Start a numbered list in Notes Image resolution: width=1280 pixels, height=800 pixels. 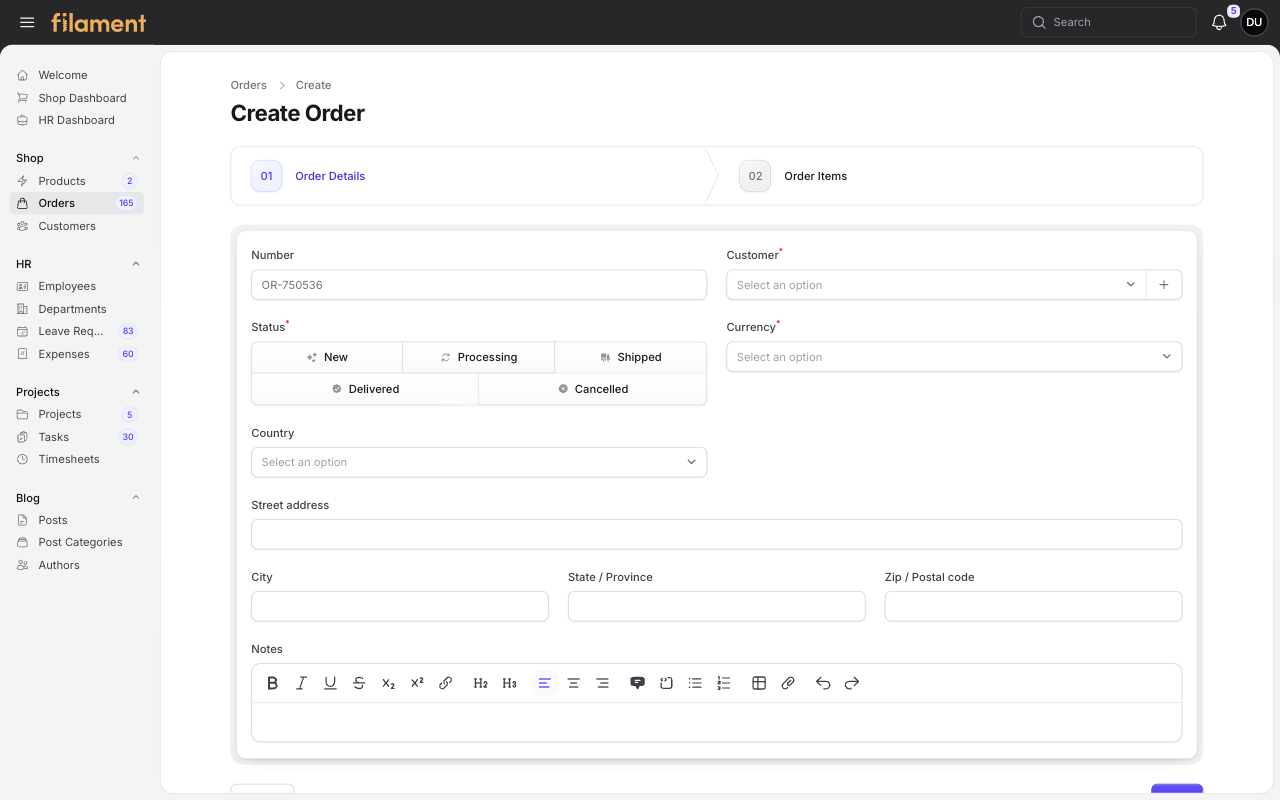(x=724, y=683)
